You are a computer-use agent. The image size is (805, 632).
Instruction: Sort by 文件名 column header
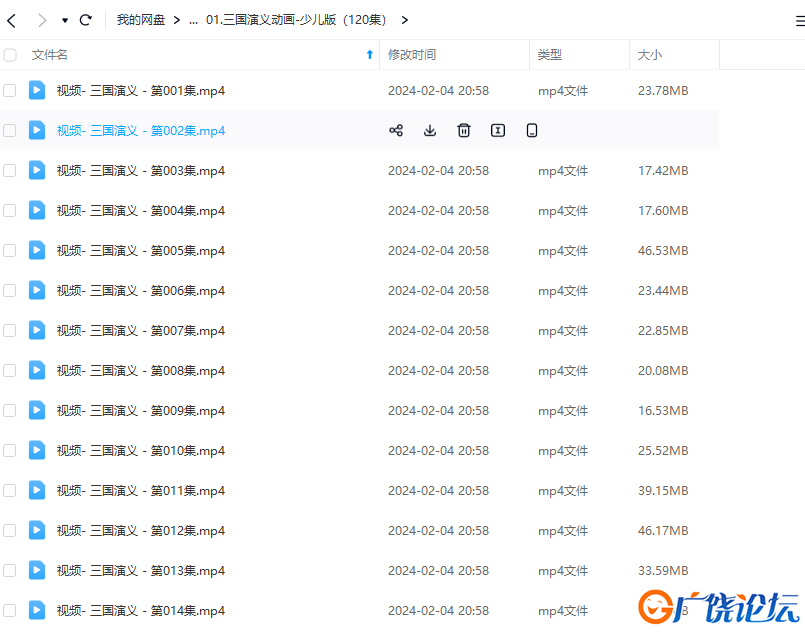[49, 54]
